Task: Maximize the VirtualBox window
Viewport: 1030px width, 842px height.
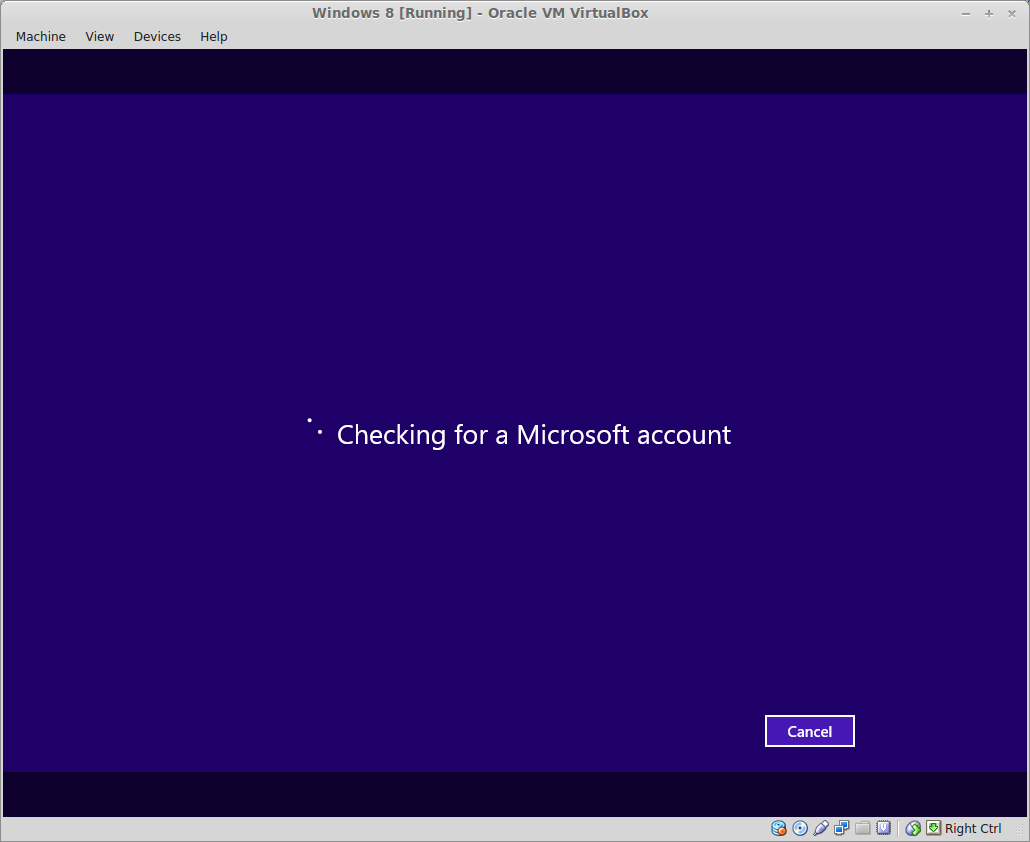Action: coord(989,14)
